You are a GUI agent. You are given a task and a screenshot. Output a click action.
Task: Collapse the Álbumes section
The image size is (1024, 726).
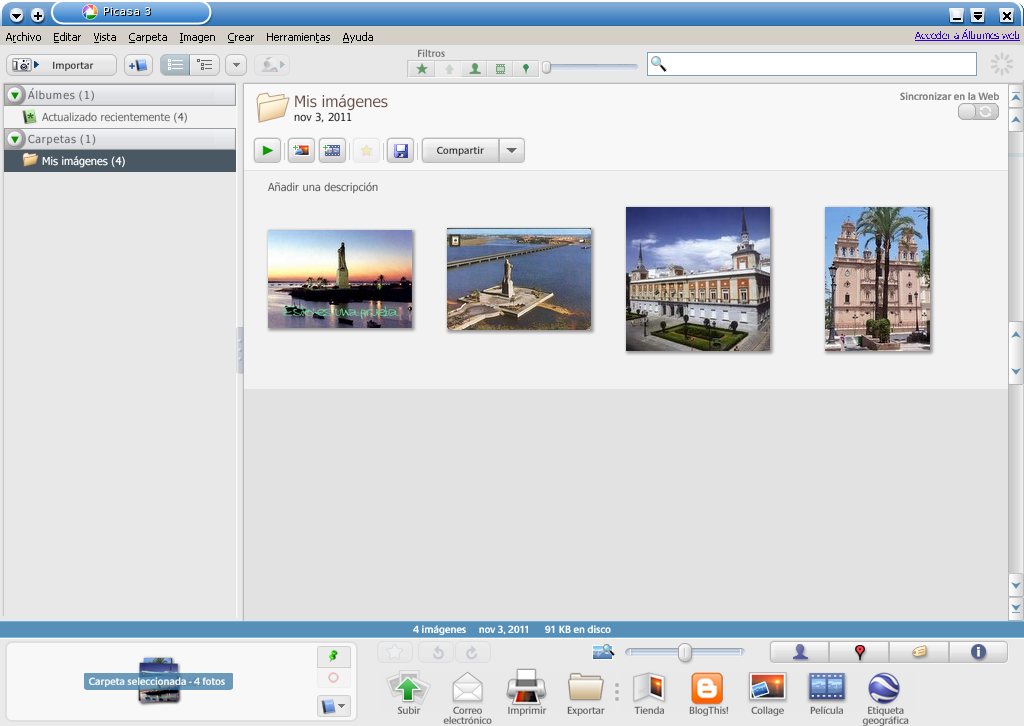pos(13,95)
